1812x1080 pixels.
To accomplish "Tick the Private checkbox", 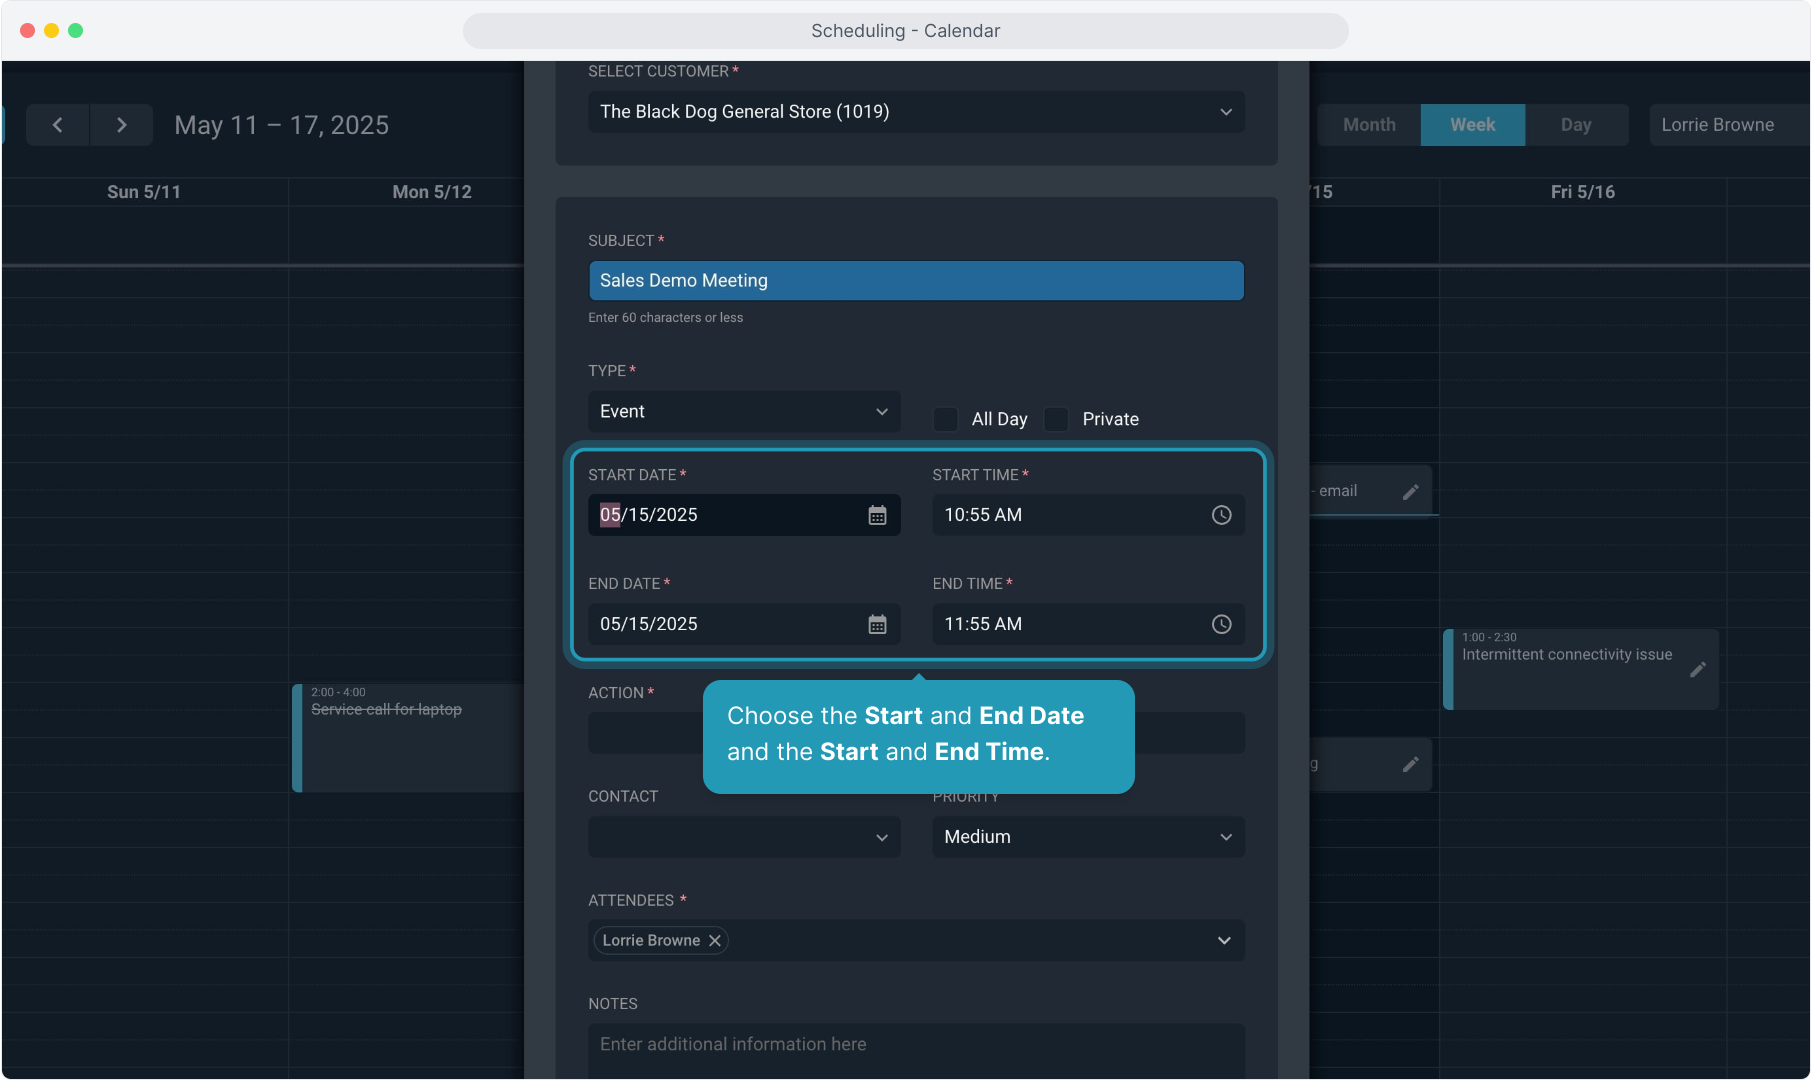I will (1056, 419).
